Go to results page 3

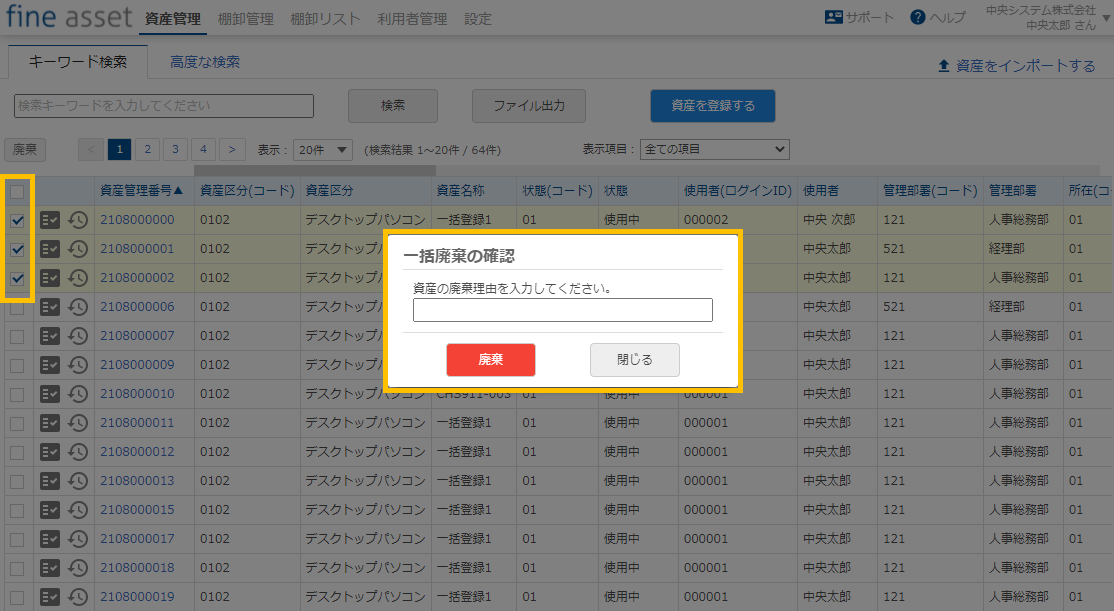click(x=175, y=149)
